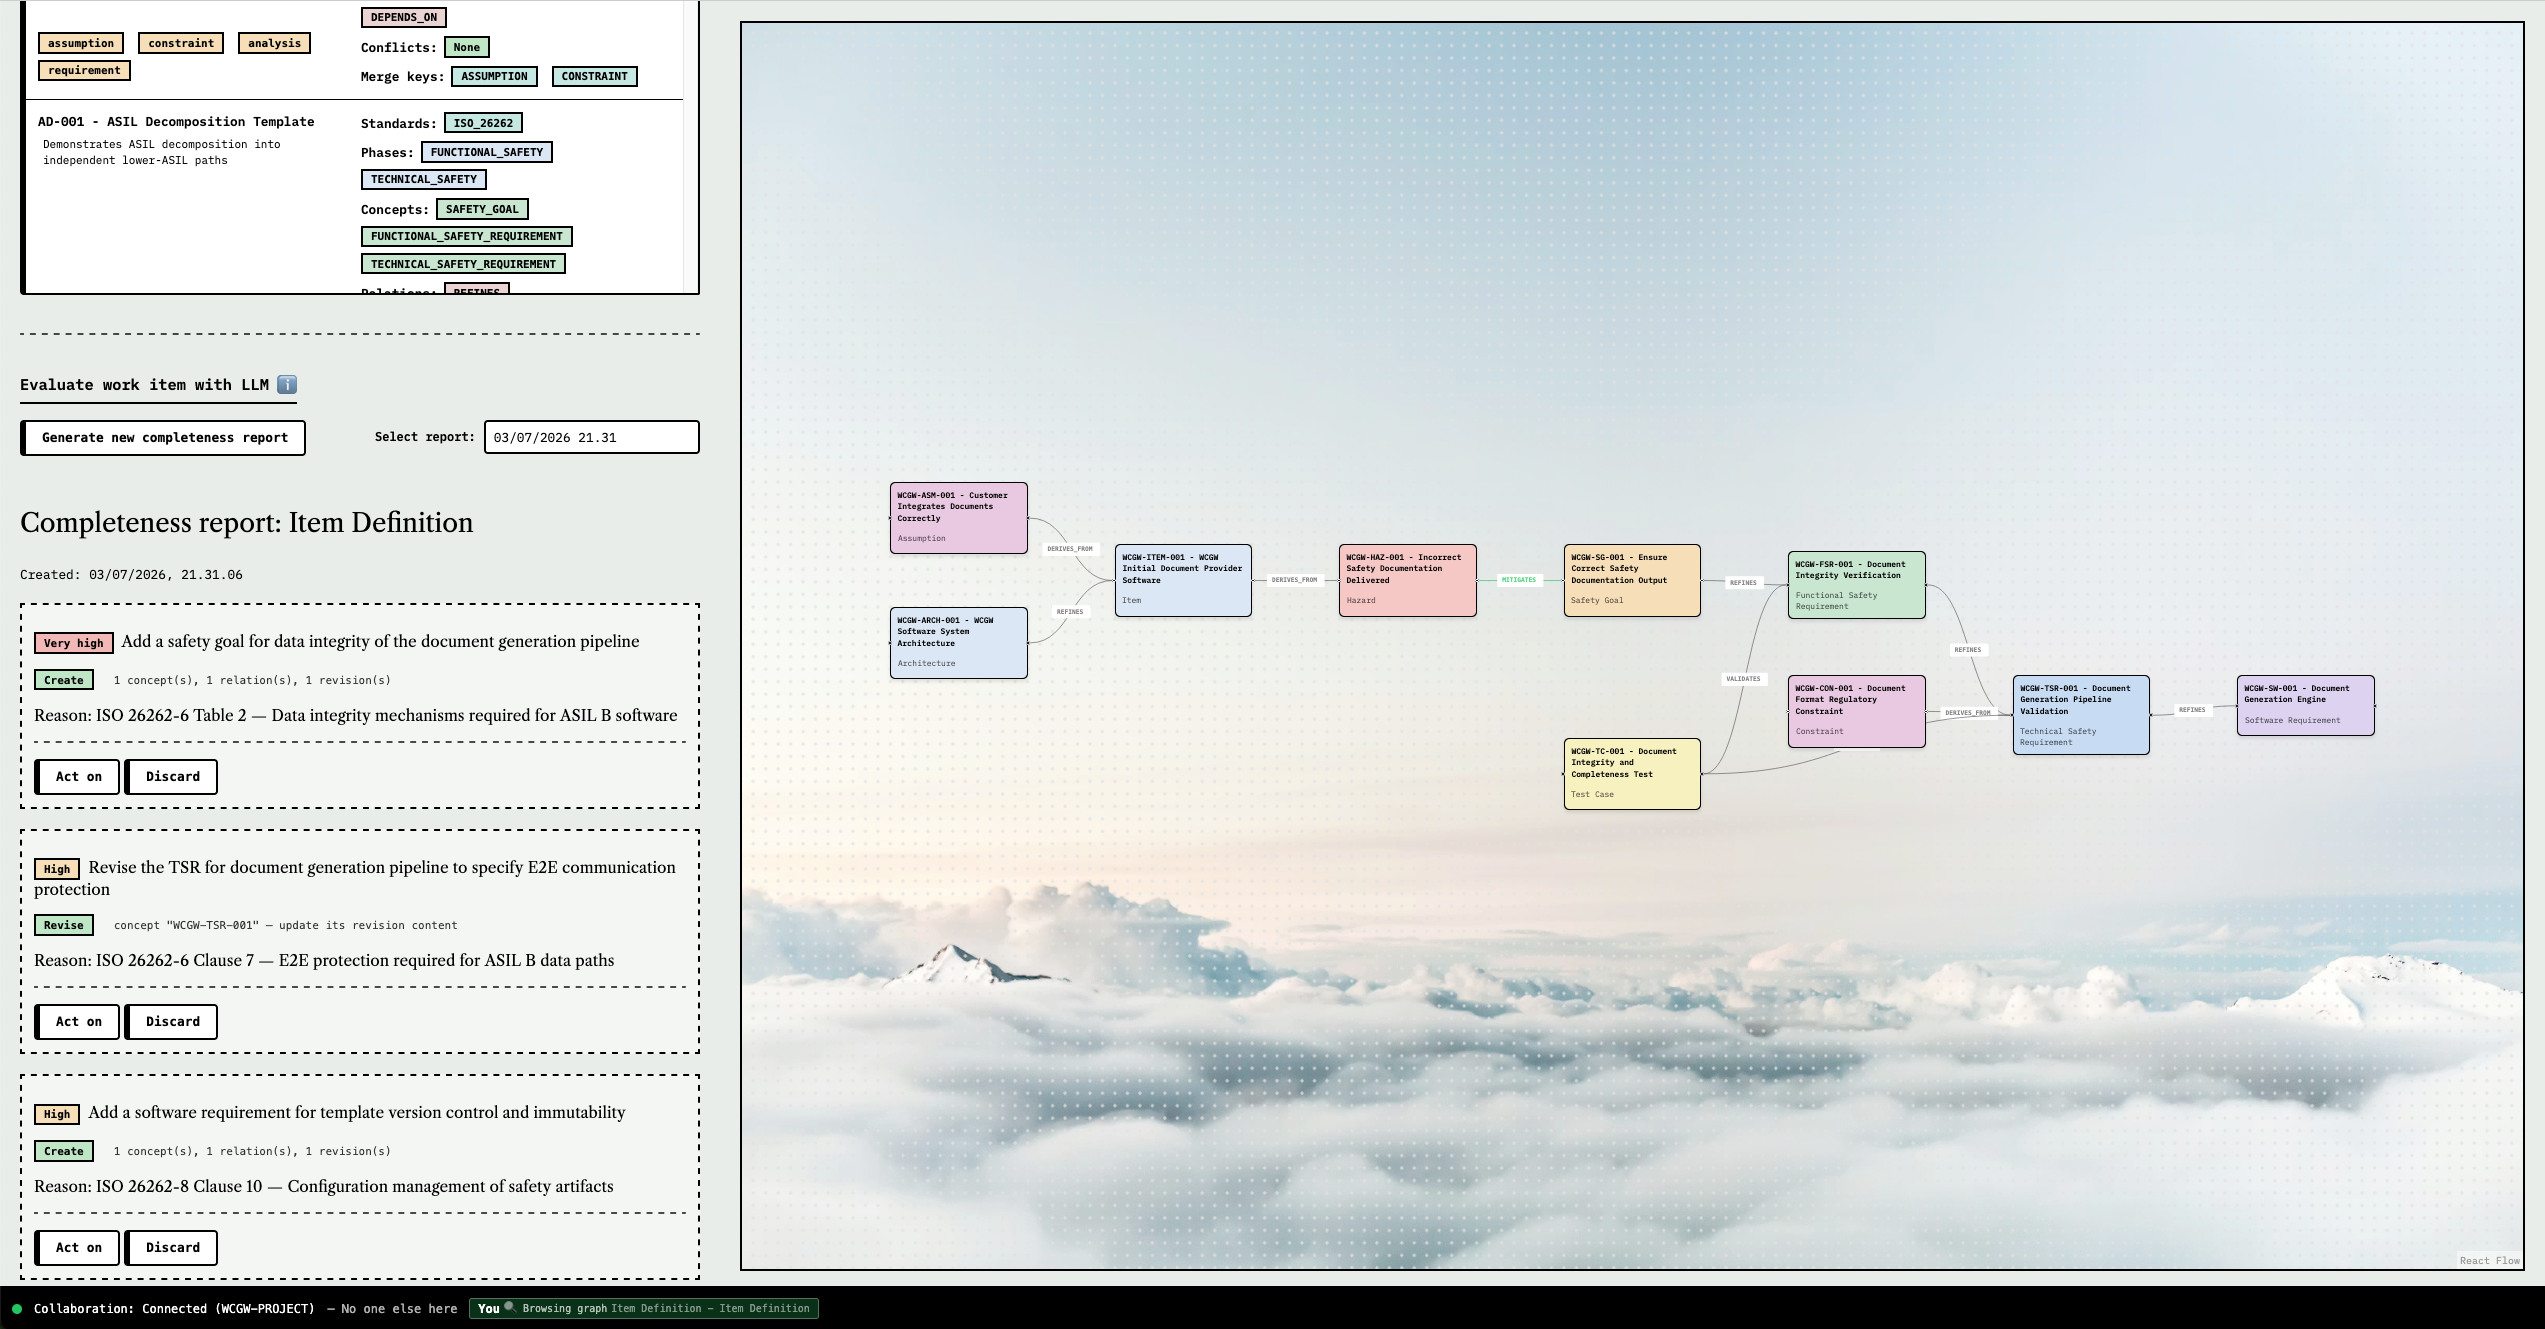Viewport: 2545px width, 1329px height.
Task: Click the TECHNICAL_SAFETY phase tag
Action: (x=424, y=179)
